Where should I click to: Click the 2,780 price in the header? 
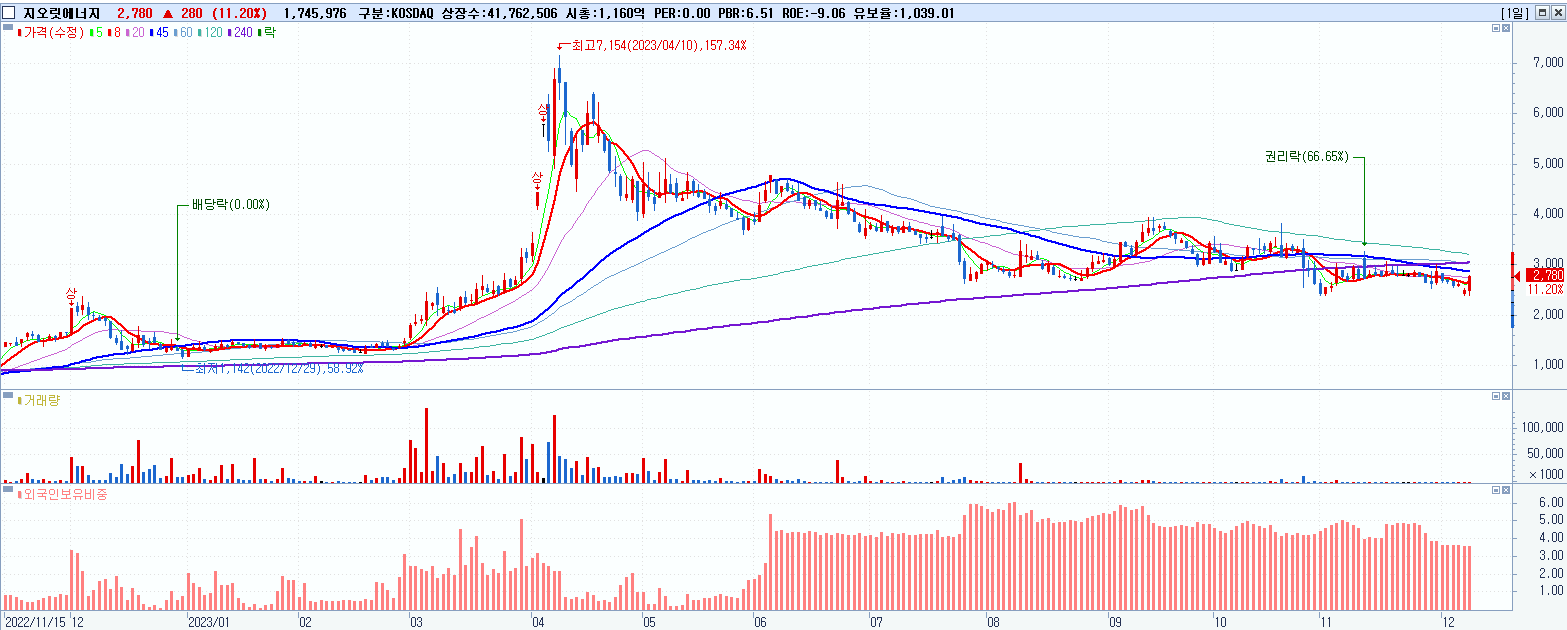coord(133,12)
